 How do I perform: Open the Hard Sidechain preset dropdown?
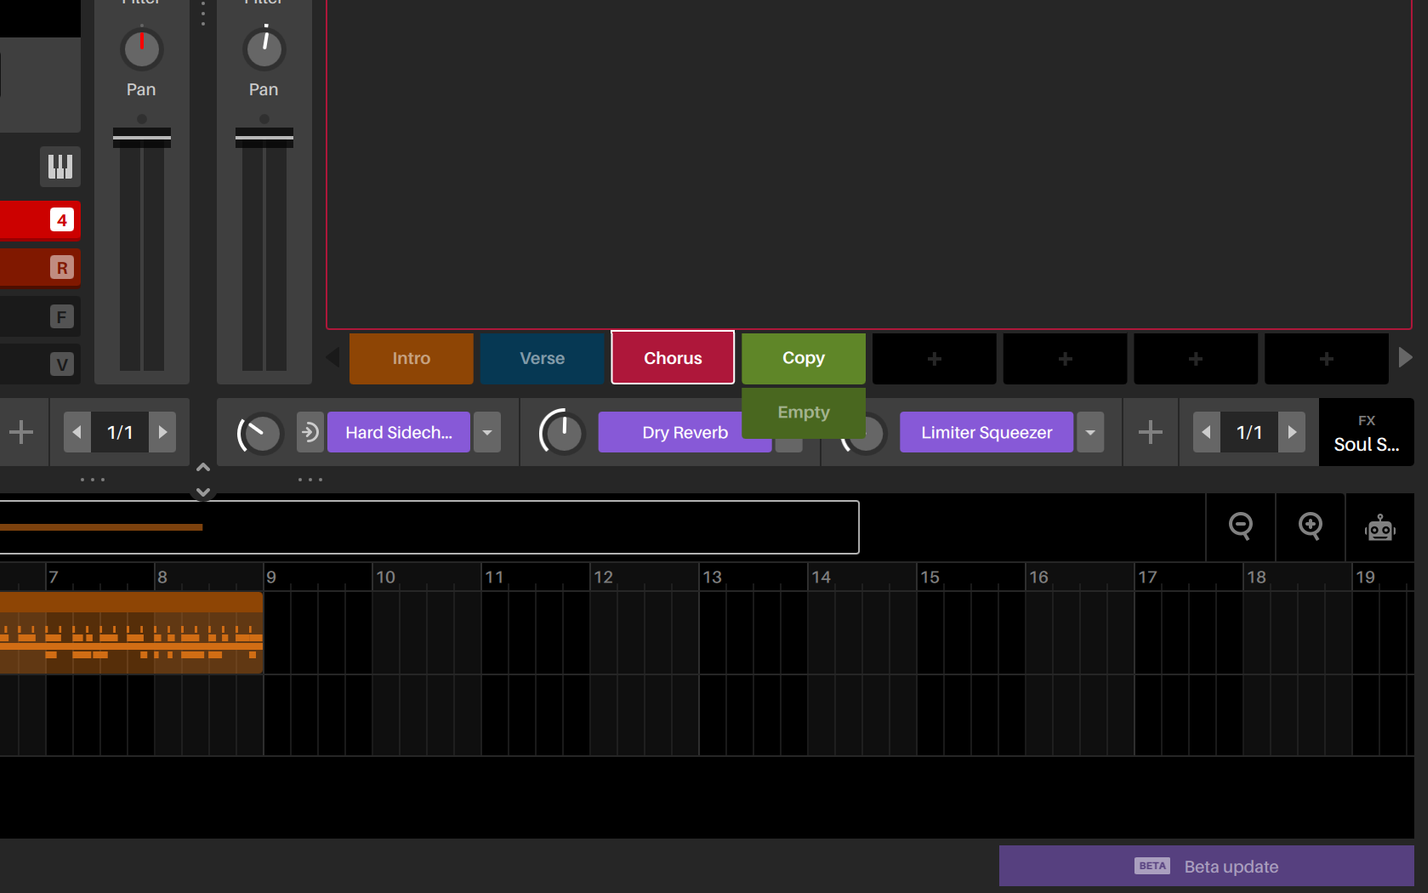click(x=487, y=432)
